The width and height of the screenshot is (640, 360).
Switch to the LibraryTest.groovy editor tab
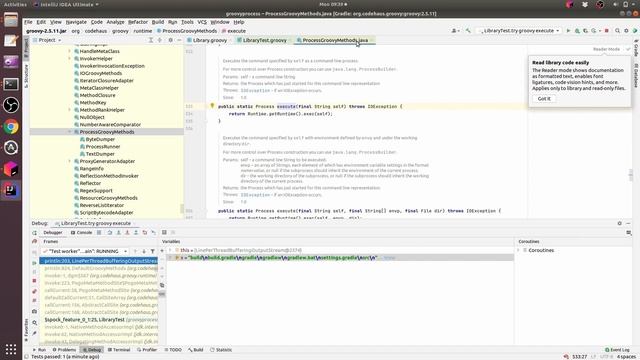pyautogui.click(x=262, y=40)
